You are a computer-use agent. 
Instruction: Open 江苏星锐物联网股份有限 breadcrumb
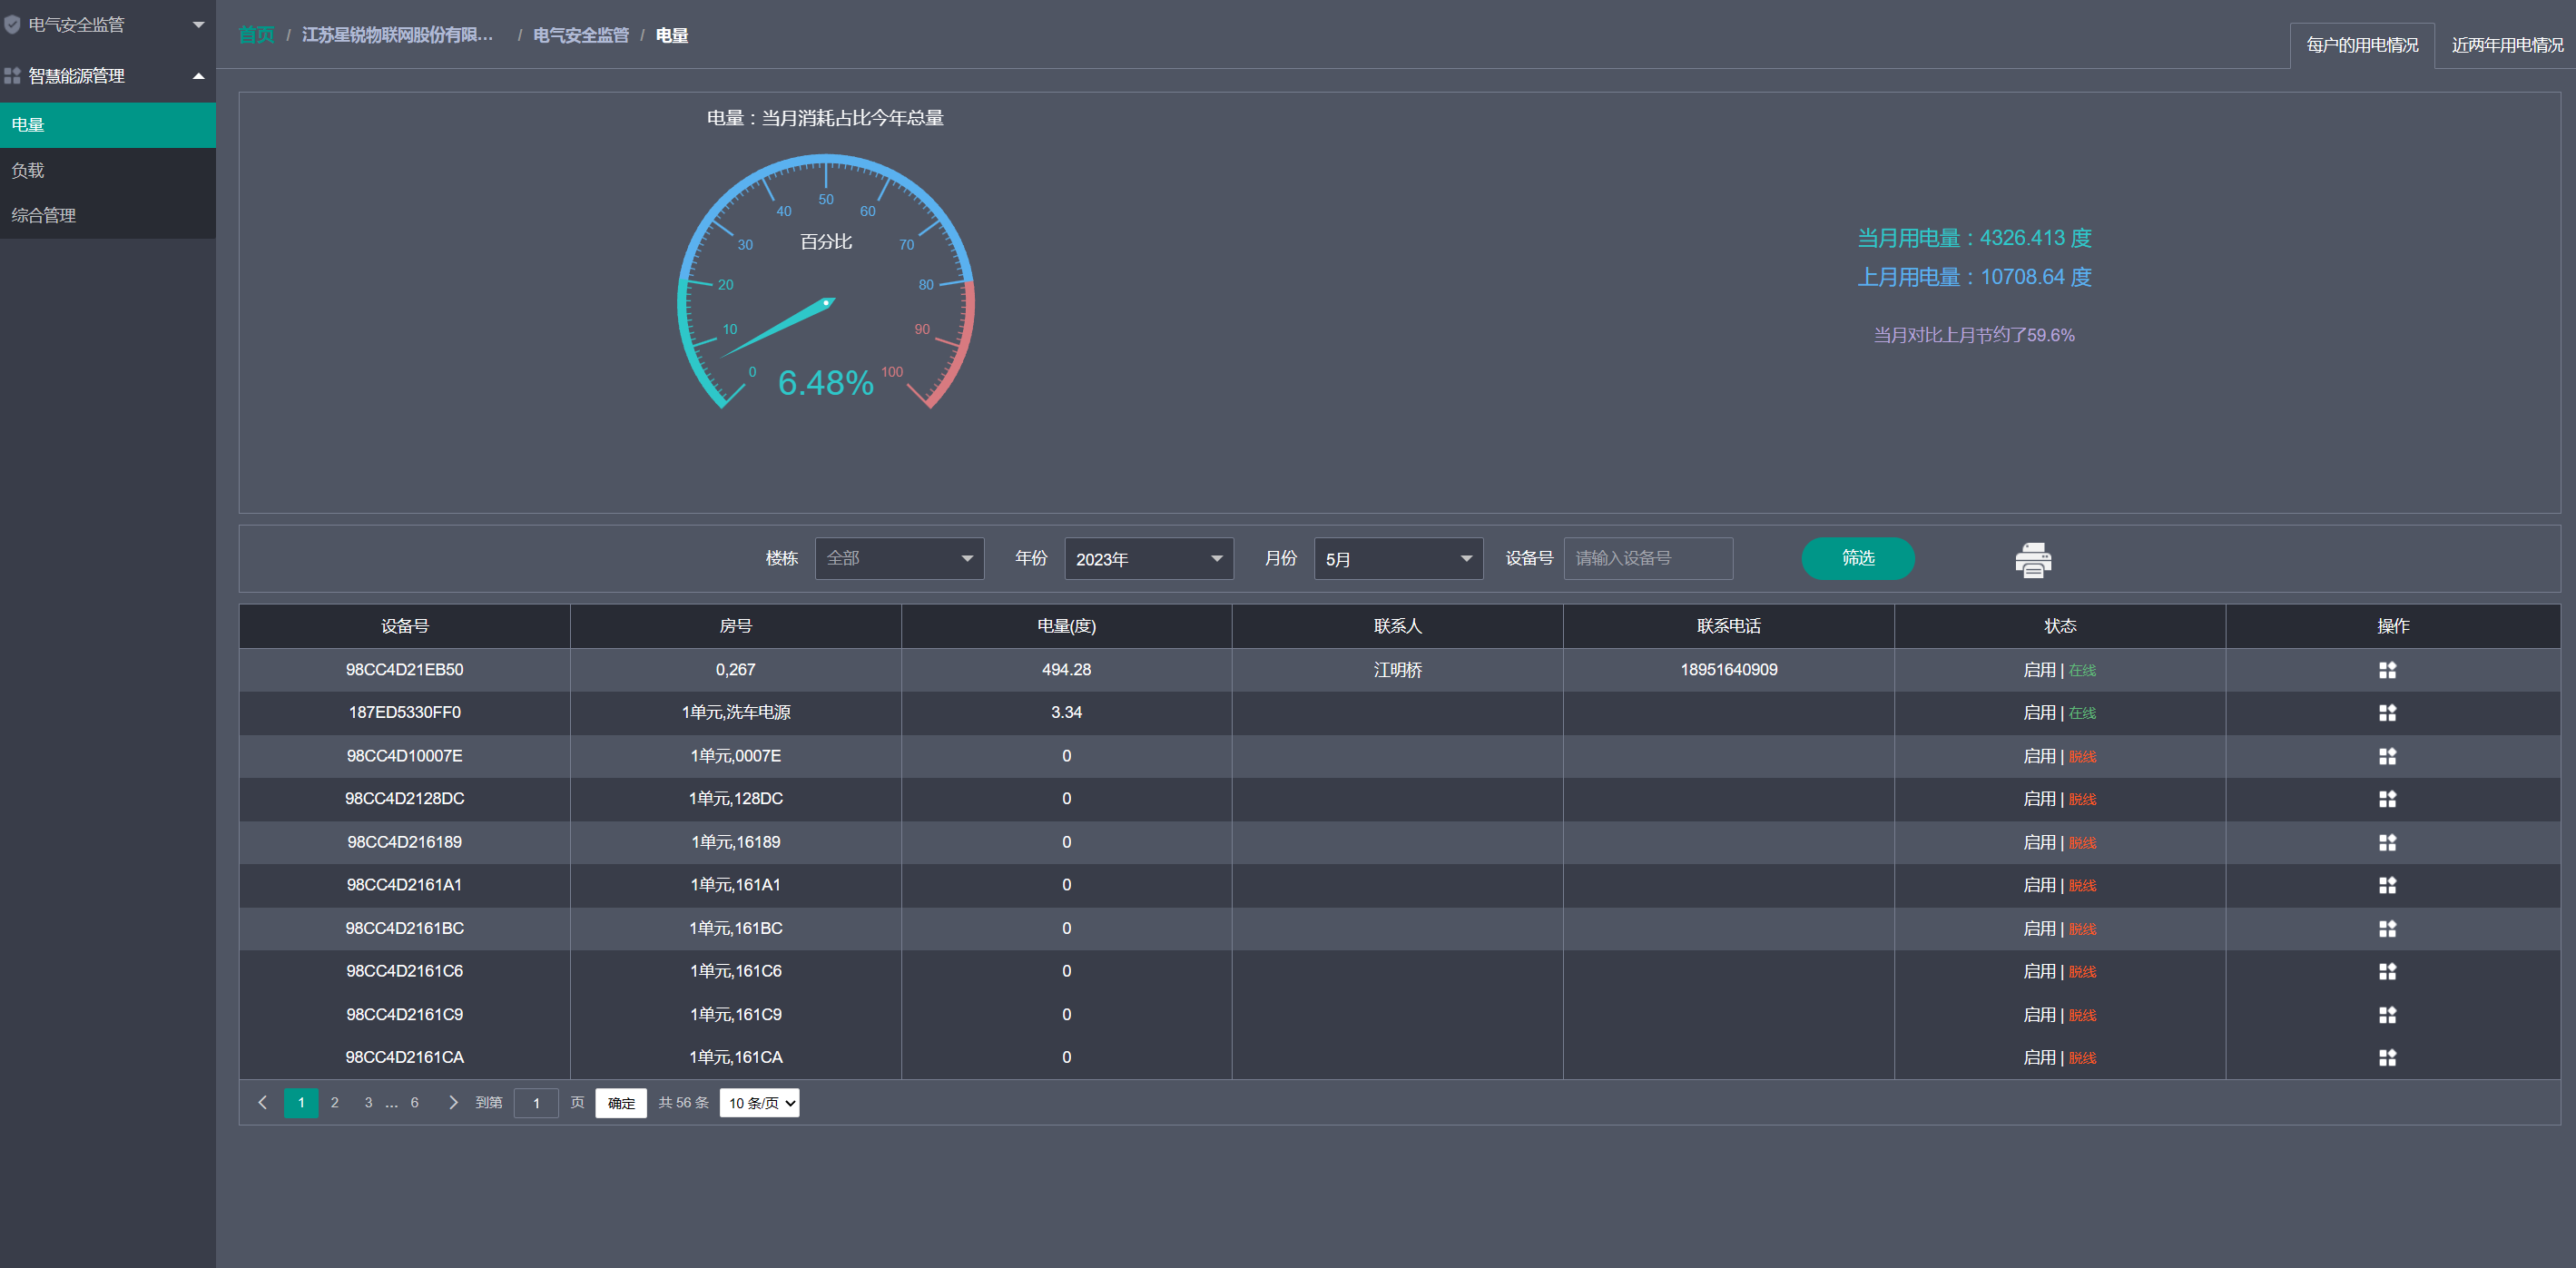point(398,35)
